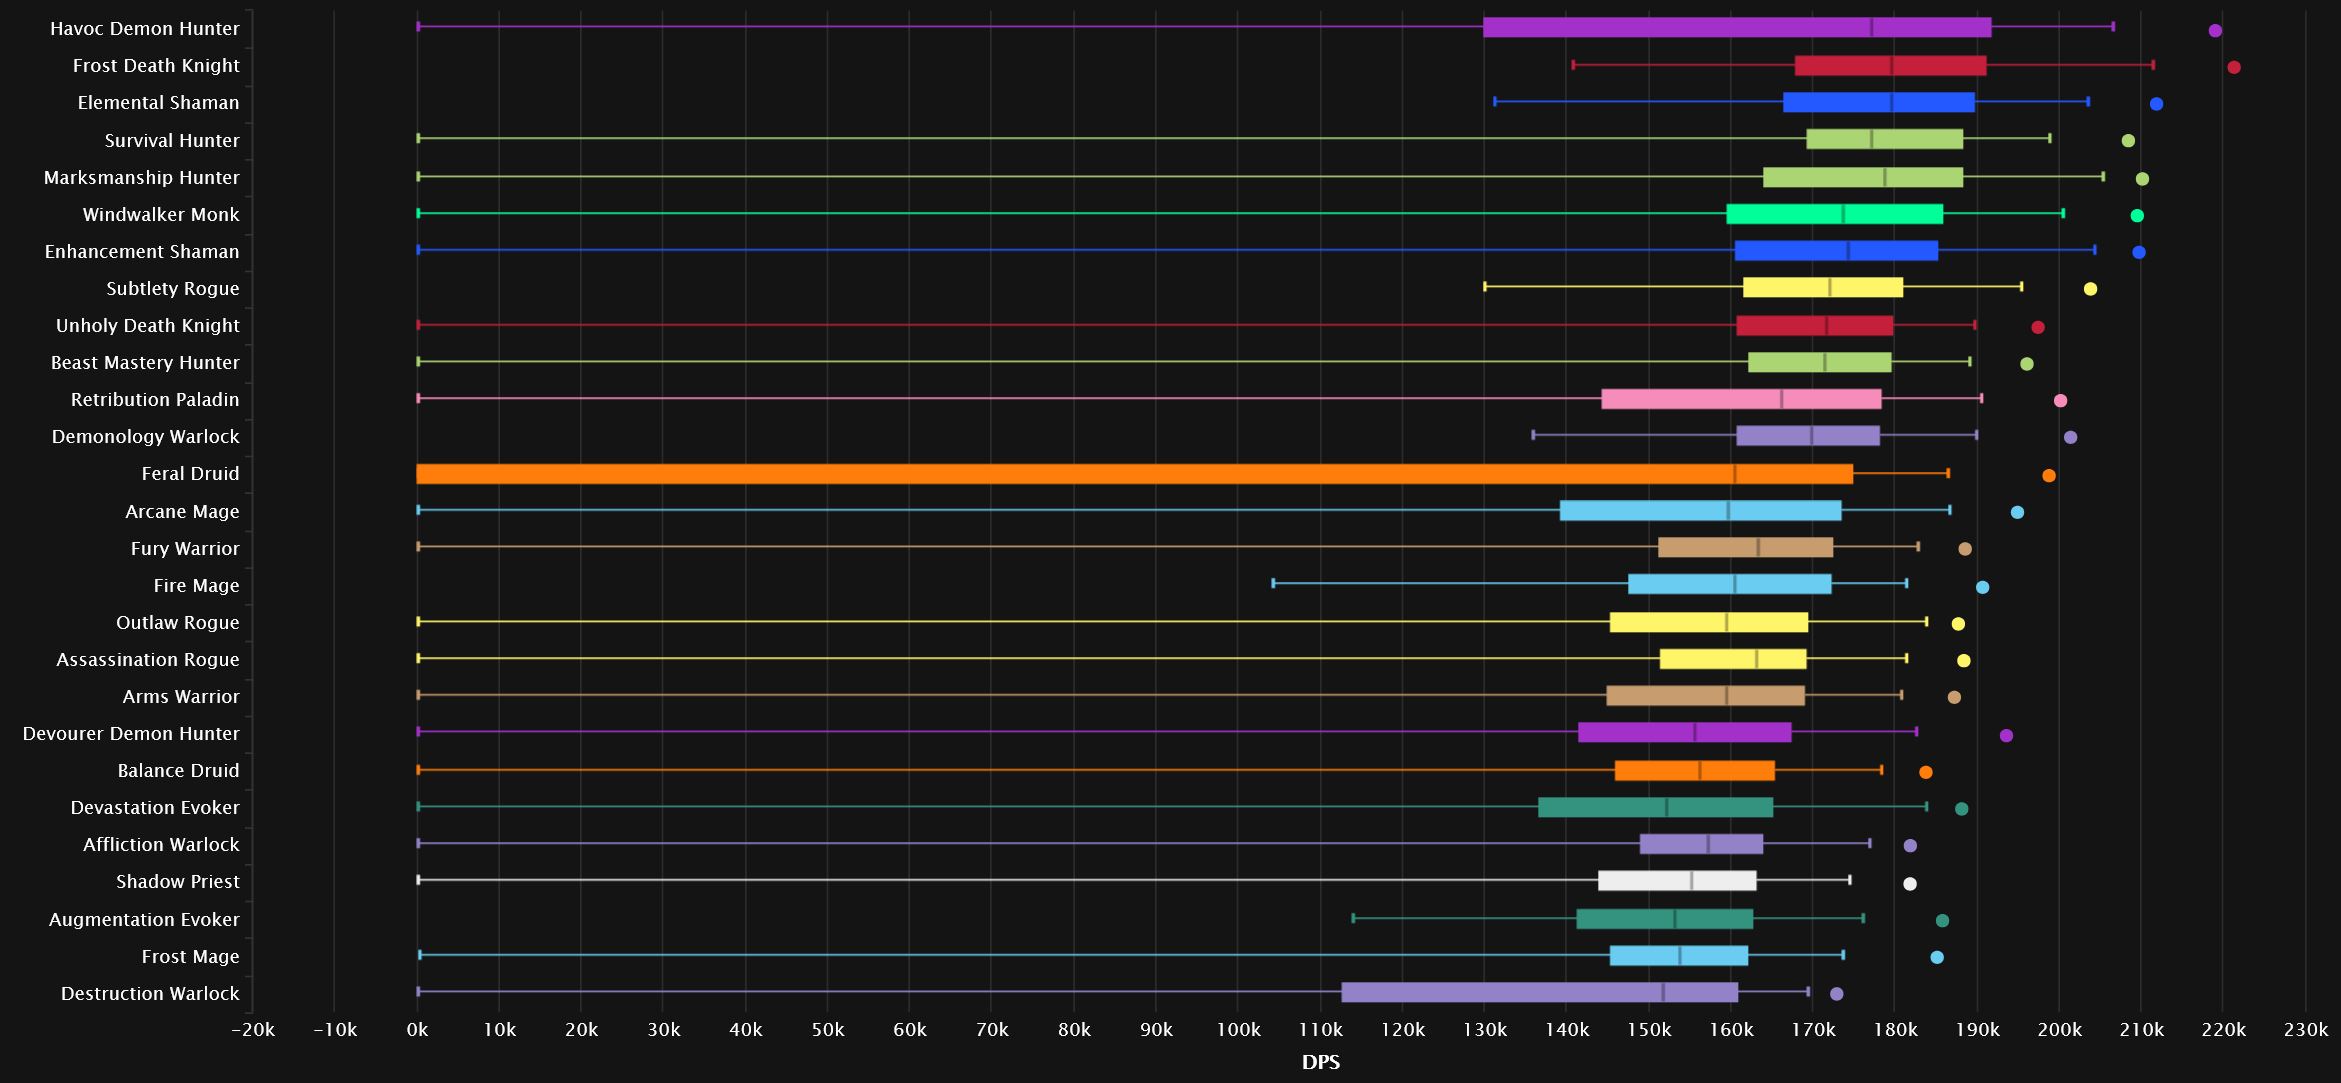
Task: Click the DPS axis title
Action: click(x=1321, y=1062)
